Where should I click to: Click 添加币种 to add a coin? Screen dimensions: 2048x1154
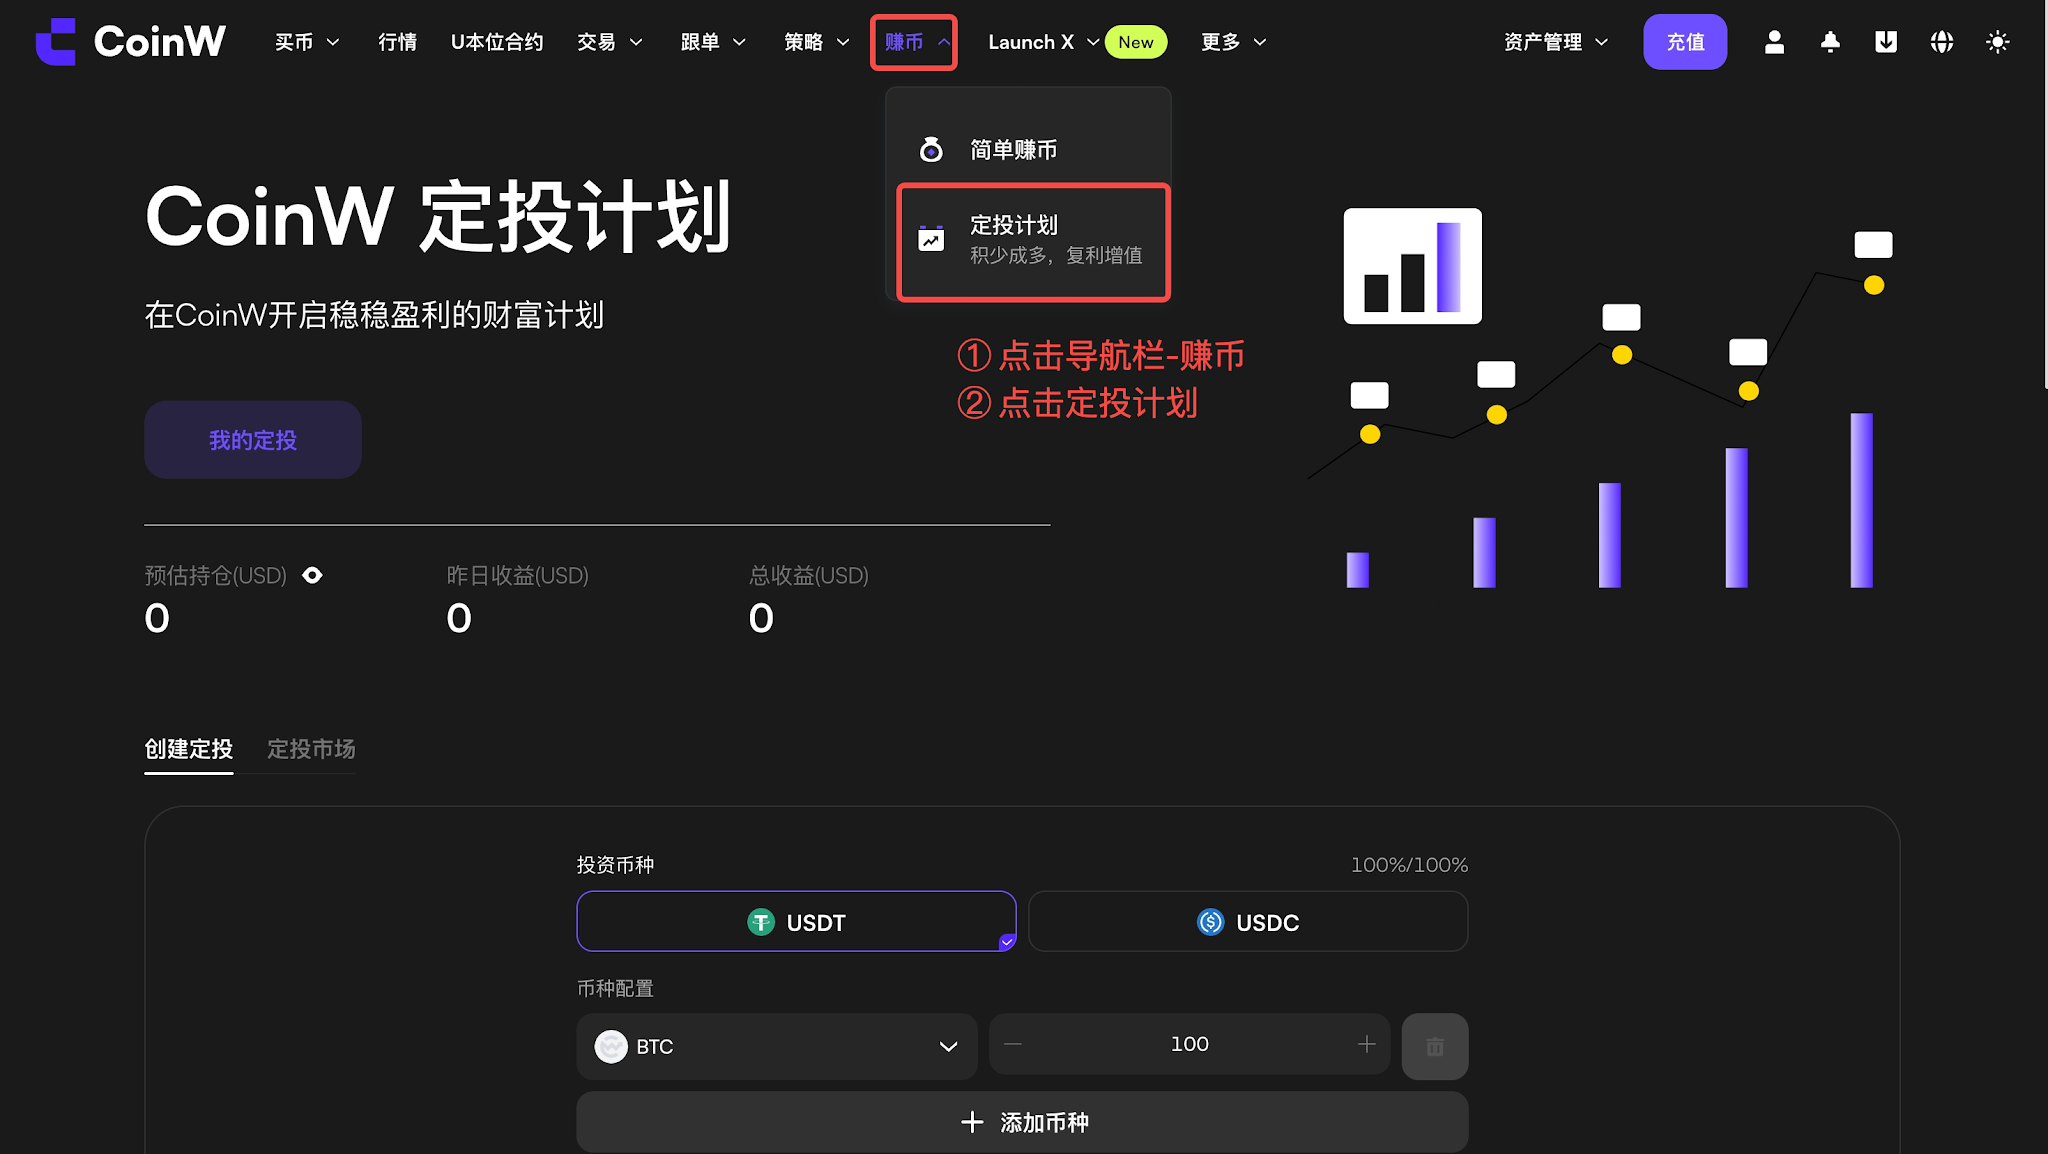pos(1022,1122)
